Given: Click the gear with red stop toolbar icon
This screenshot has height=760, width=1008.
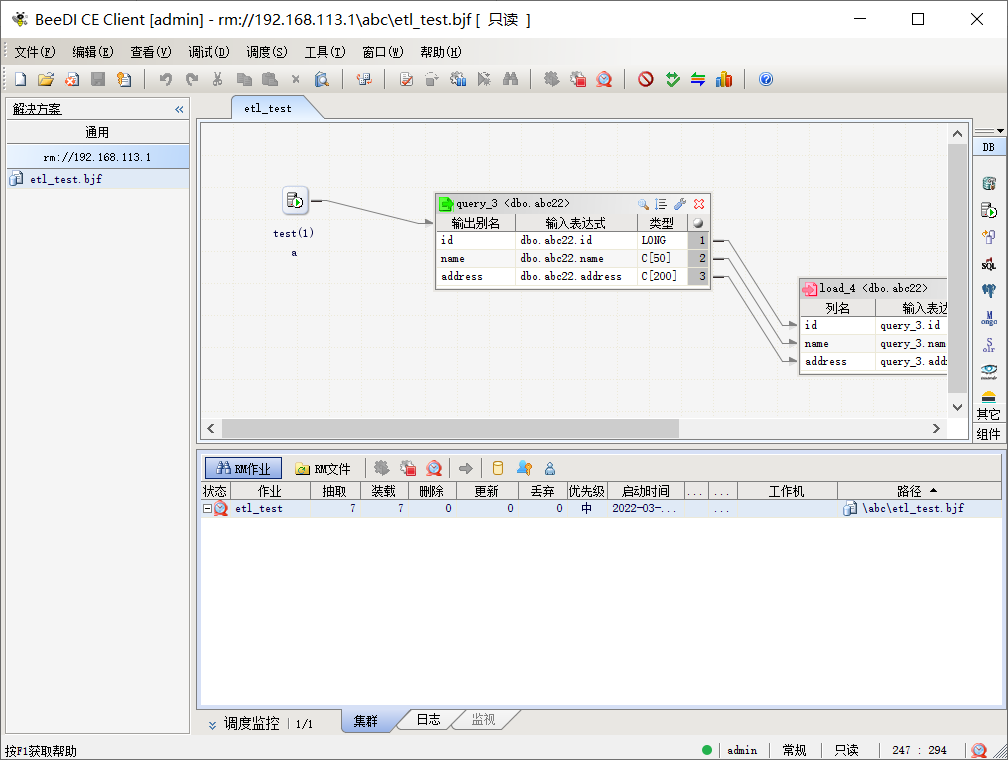Looking at the screenshot, I should pyautogui.click(x=578, y=79).
